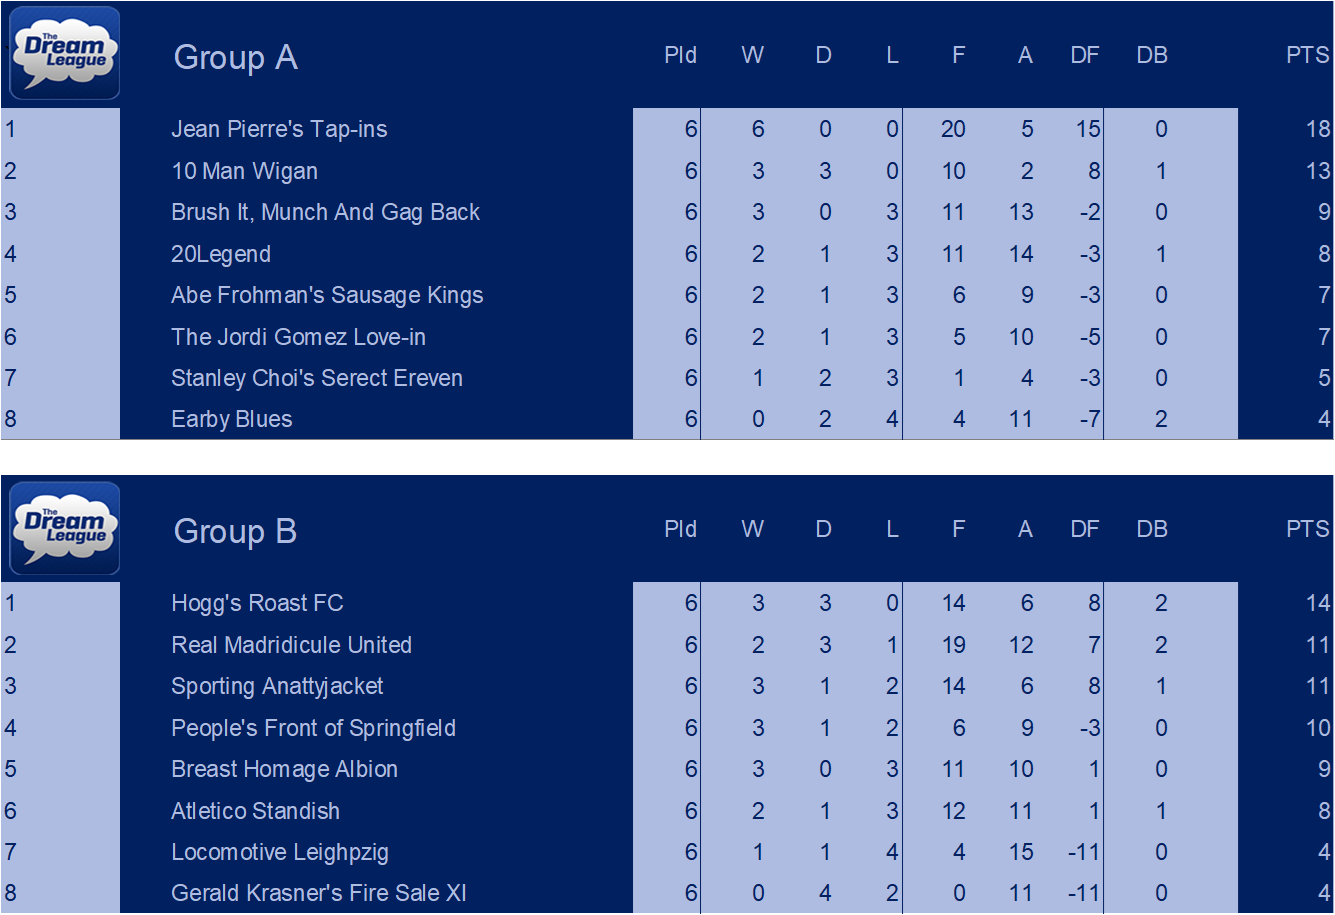
Task: Select Gerald Krasner's Fire Sale XI
Action: coord(319,893)
